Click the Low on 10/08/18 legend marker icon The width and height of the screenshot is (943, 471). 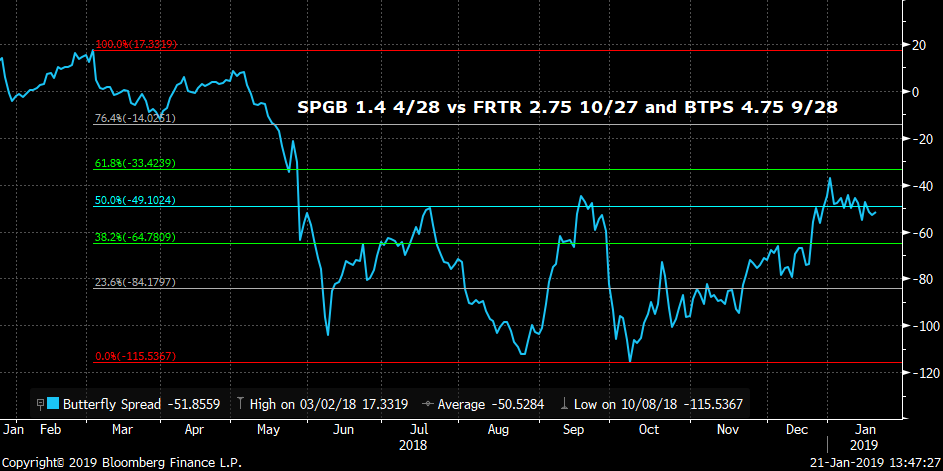tap(564, 404)
